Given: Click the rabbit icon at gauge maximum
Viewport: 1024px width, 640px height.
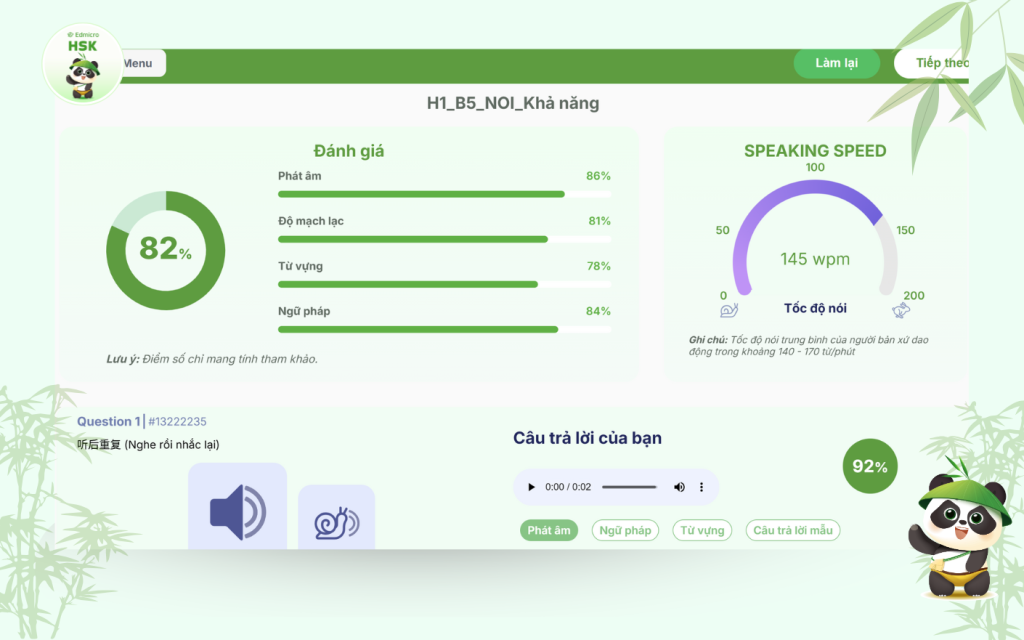Looking at the screenshot, I should [901, 311].
